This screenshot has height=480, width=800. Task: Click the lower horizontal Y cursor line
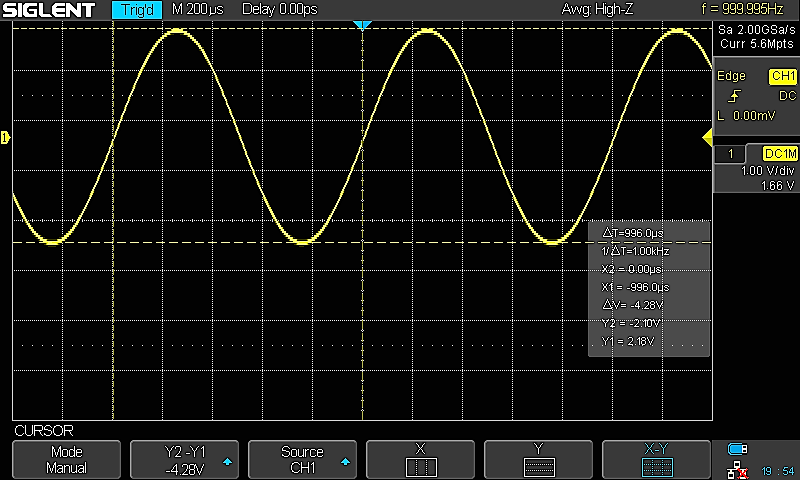click(300, 243)
